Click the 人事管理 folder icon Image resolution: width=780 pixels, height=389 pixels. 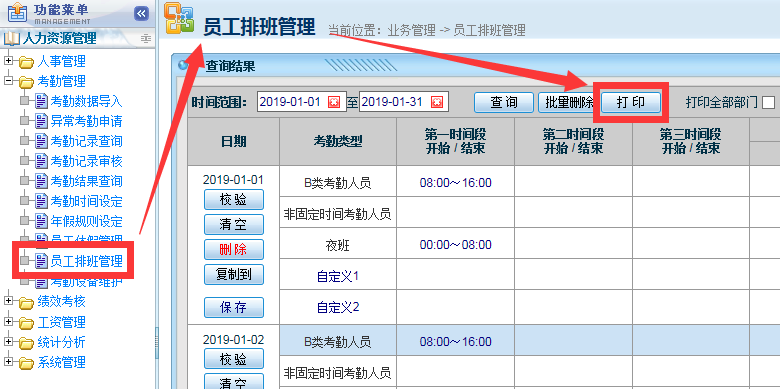pos(26,62)
